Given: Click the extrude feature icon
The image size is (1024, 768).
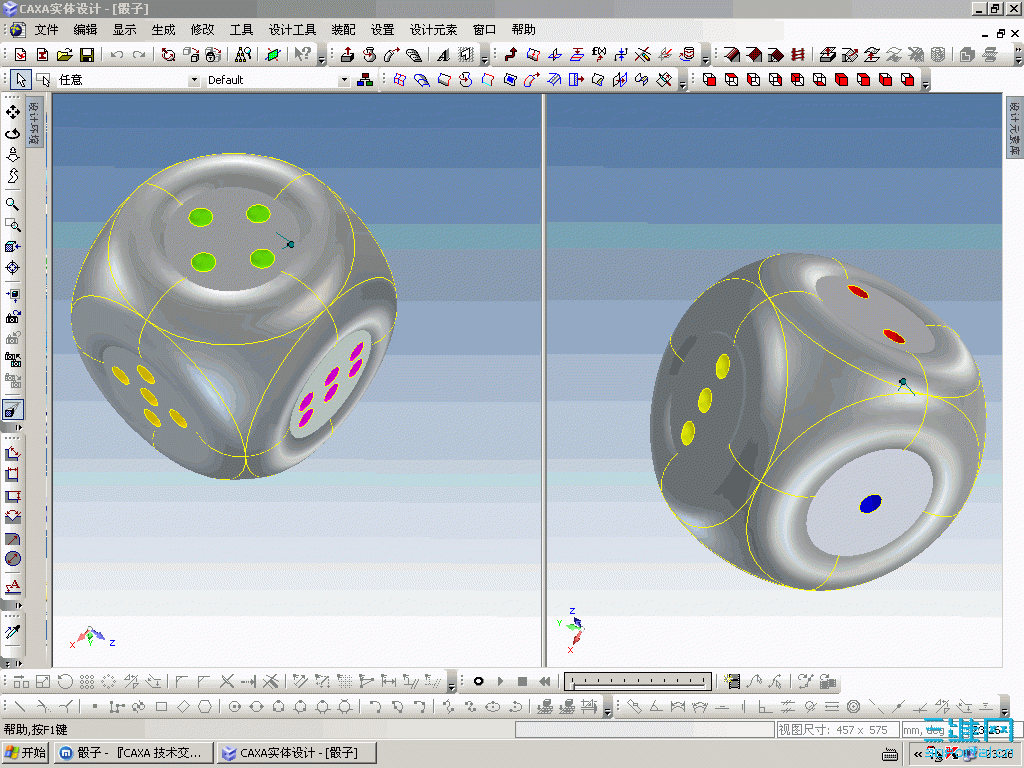Looking at the screenshot, I should pyautogui.click(x=347, y=55).
